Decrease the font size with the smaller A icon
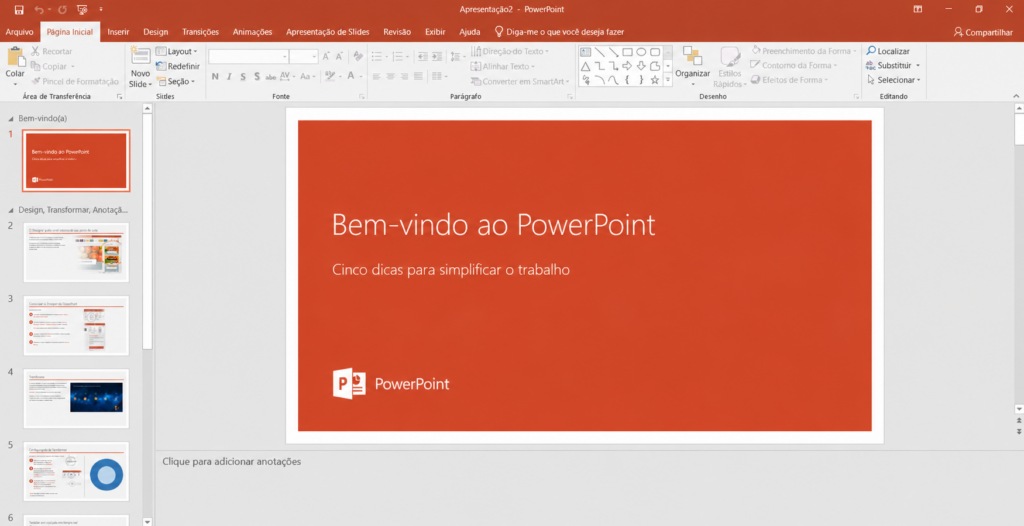 pyautogui.click(x=339, y=57)
